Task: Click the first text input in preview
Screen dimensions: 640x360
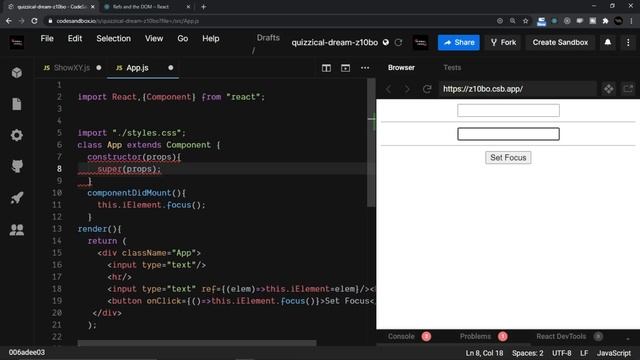Action: (x=508, y=110)
